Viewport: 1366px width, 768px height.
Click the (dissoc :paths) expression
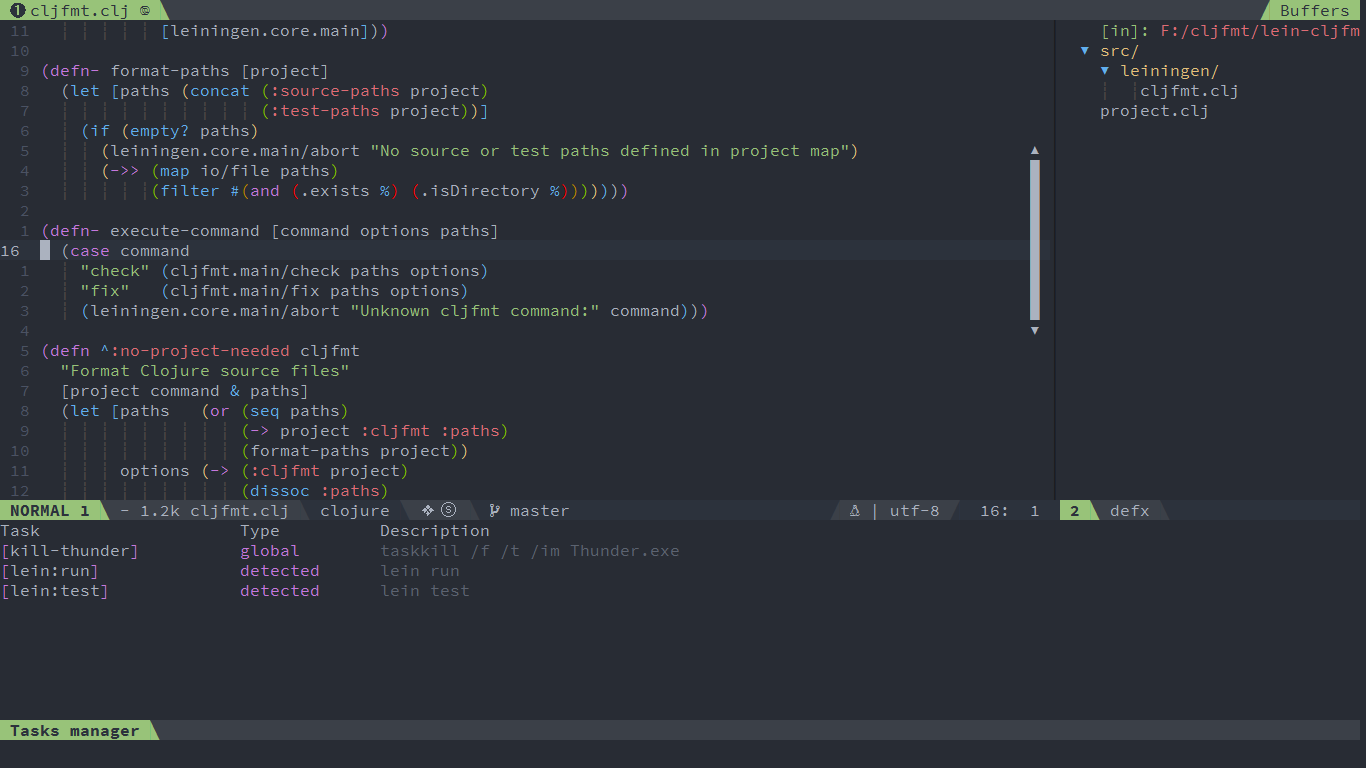315,491
